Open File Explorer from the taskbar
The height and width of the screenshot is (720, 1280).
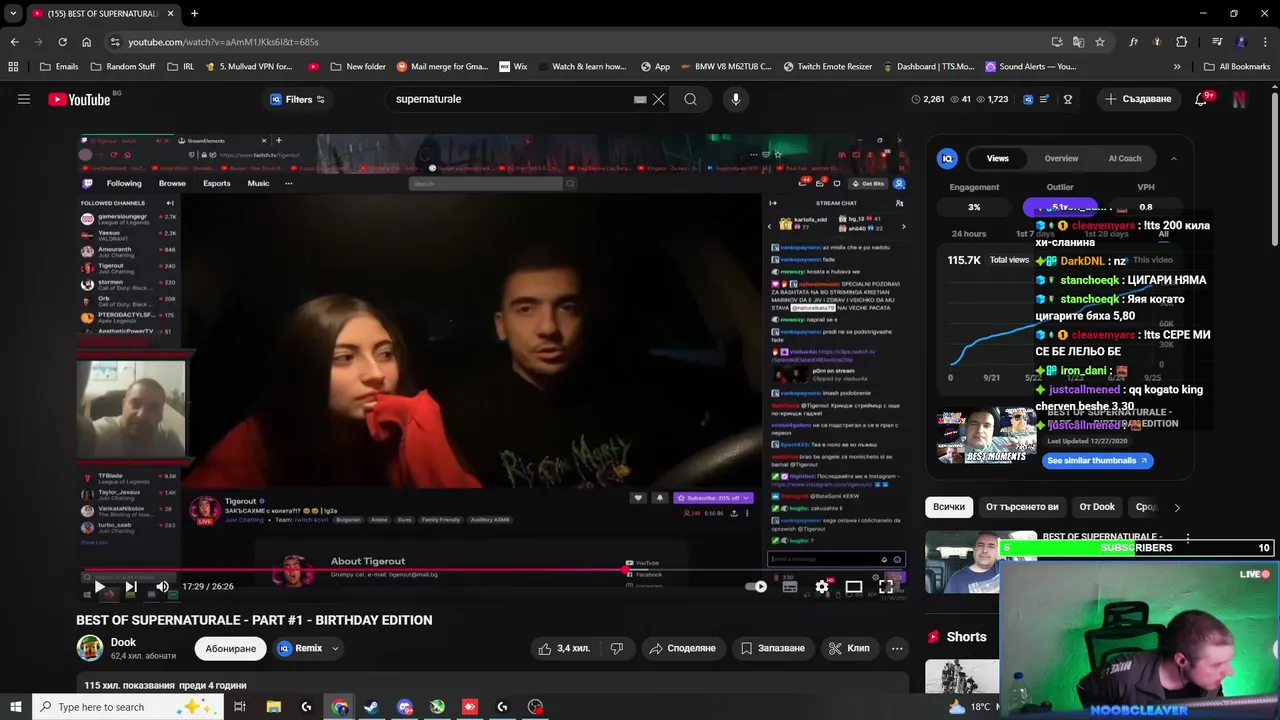point(273,707)
